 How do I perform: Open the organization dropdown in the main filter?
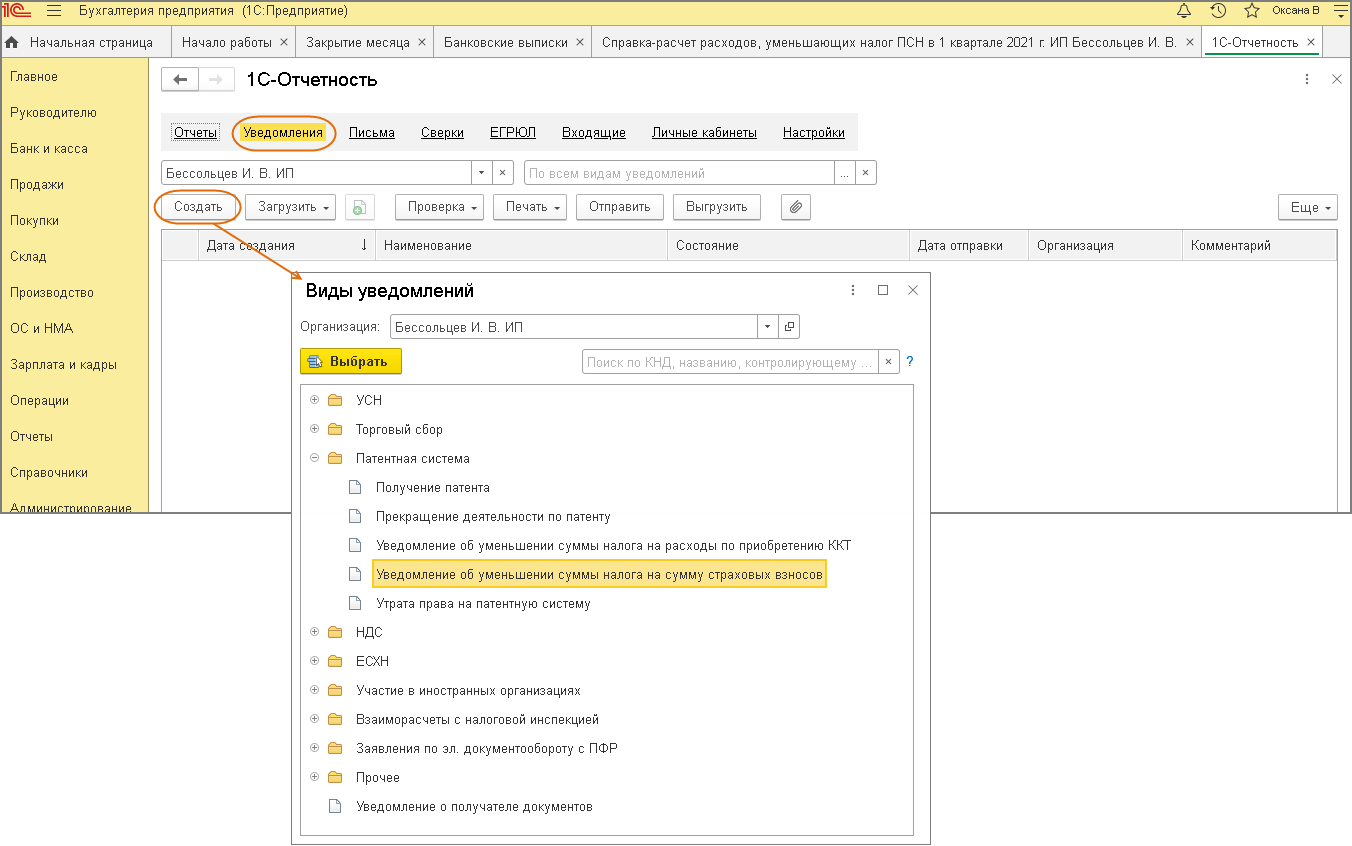tap(482, 173)
